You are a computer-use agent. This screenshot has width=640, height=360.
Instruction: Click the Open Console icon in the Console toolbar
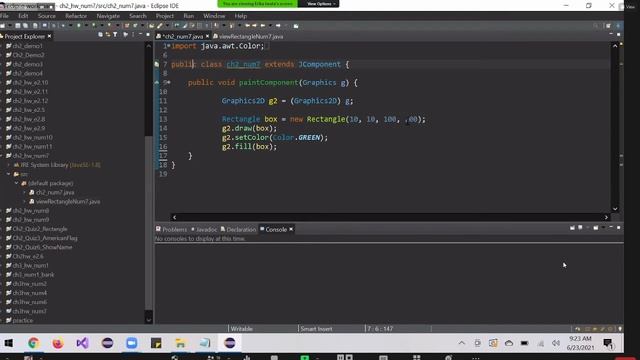tap(596, 227)
